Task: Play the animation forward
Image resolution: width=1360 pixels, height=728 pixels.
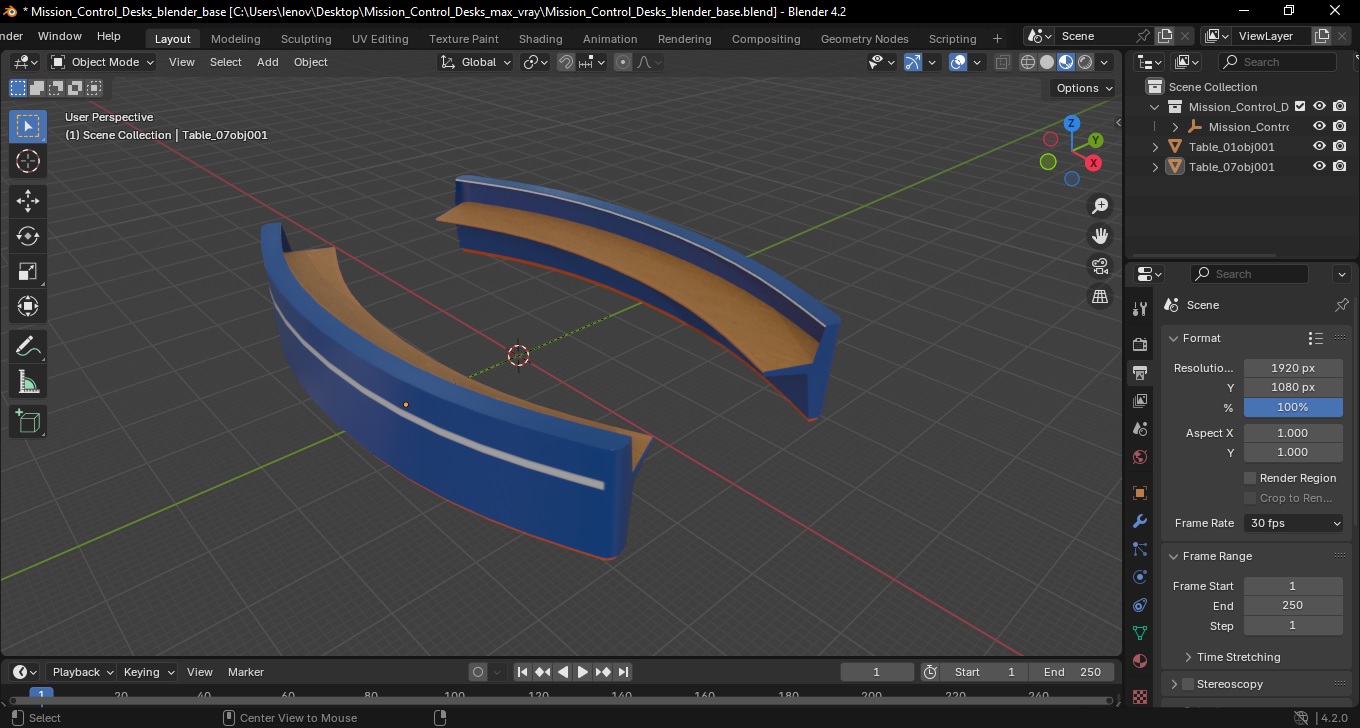Action: 583,672
